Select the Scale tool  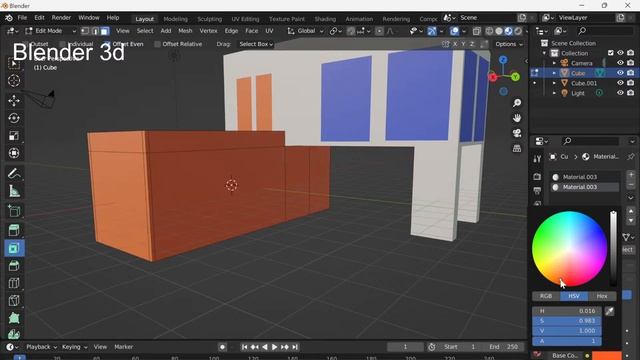pos(14,136)
